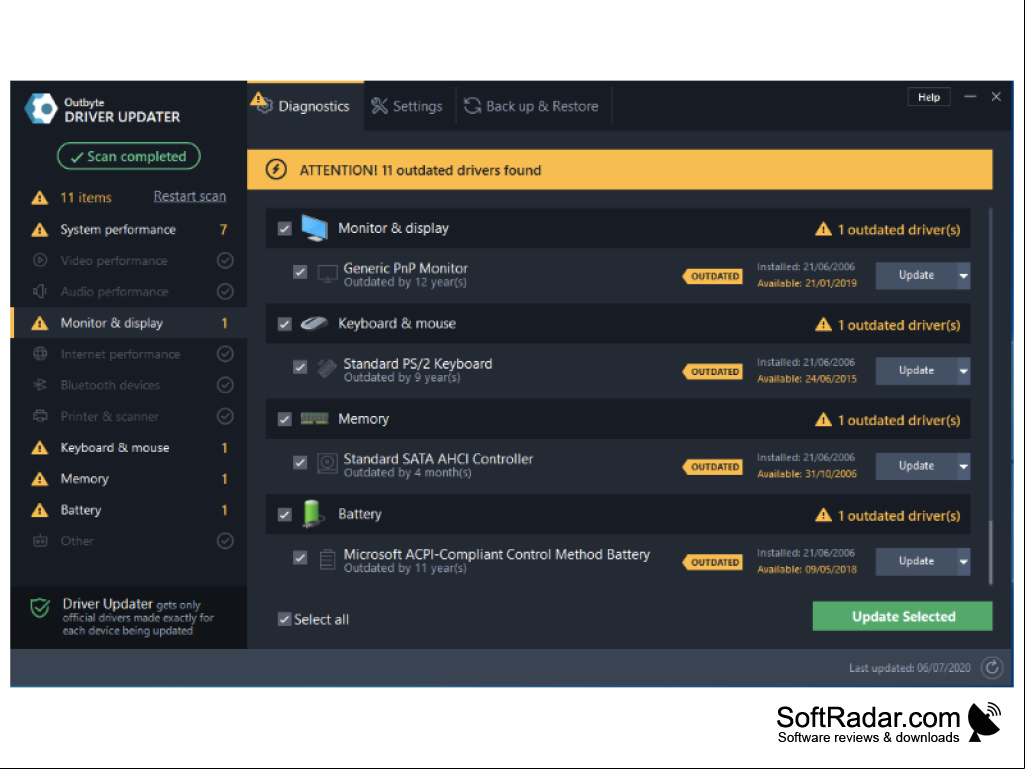
Task: Uncheck the Memory group checkbox
Action: [x=284, y=419]
